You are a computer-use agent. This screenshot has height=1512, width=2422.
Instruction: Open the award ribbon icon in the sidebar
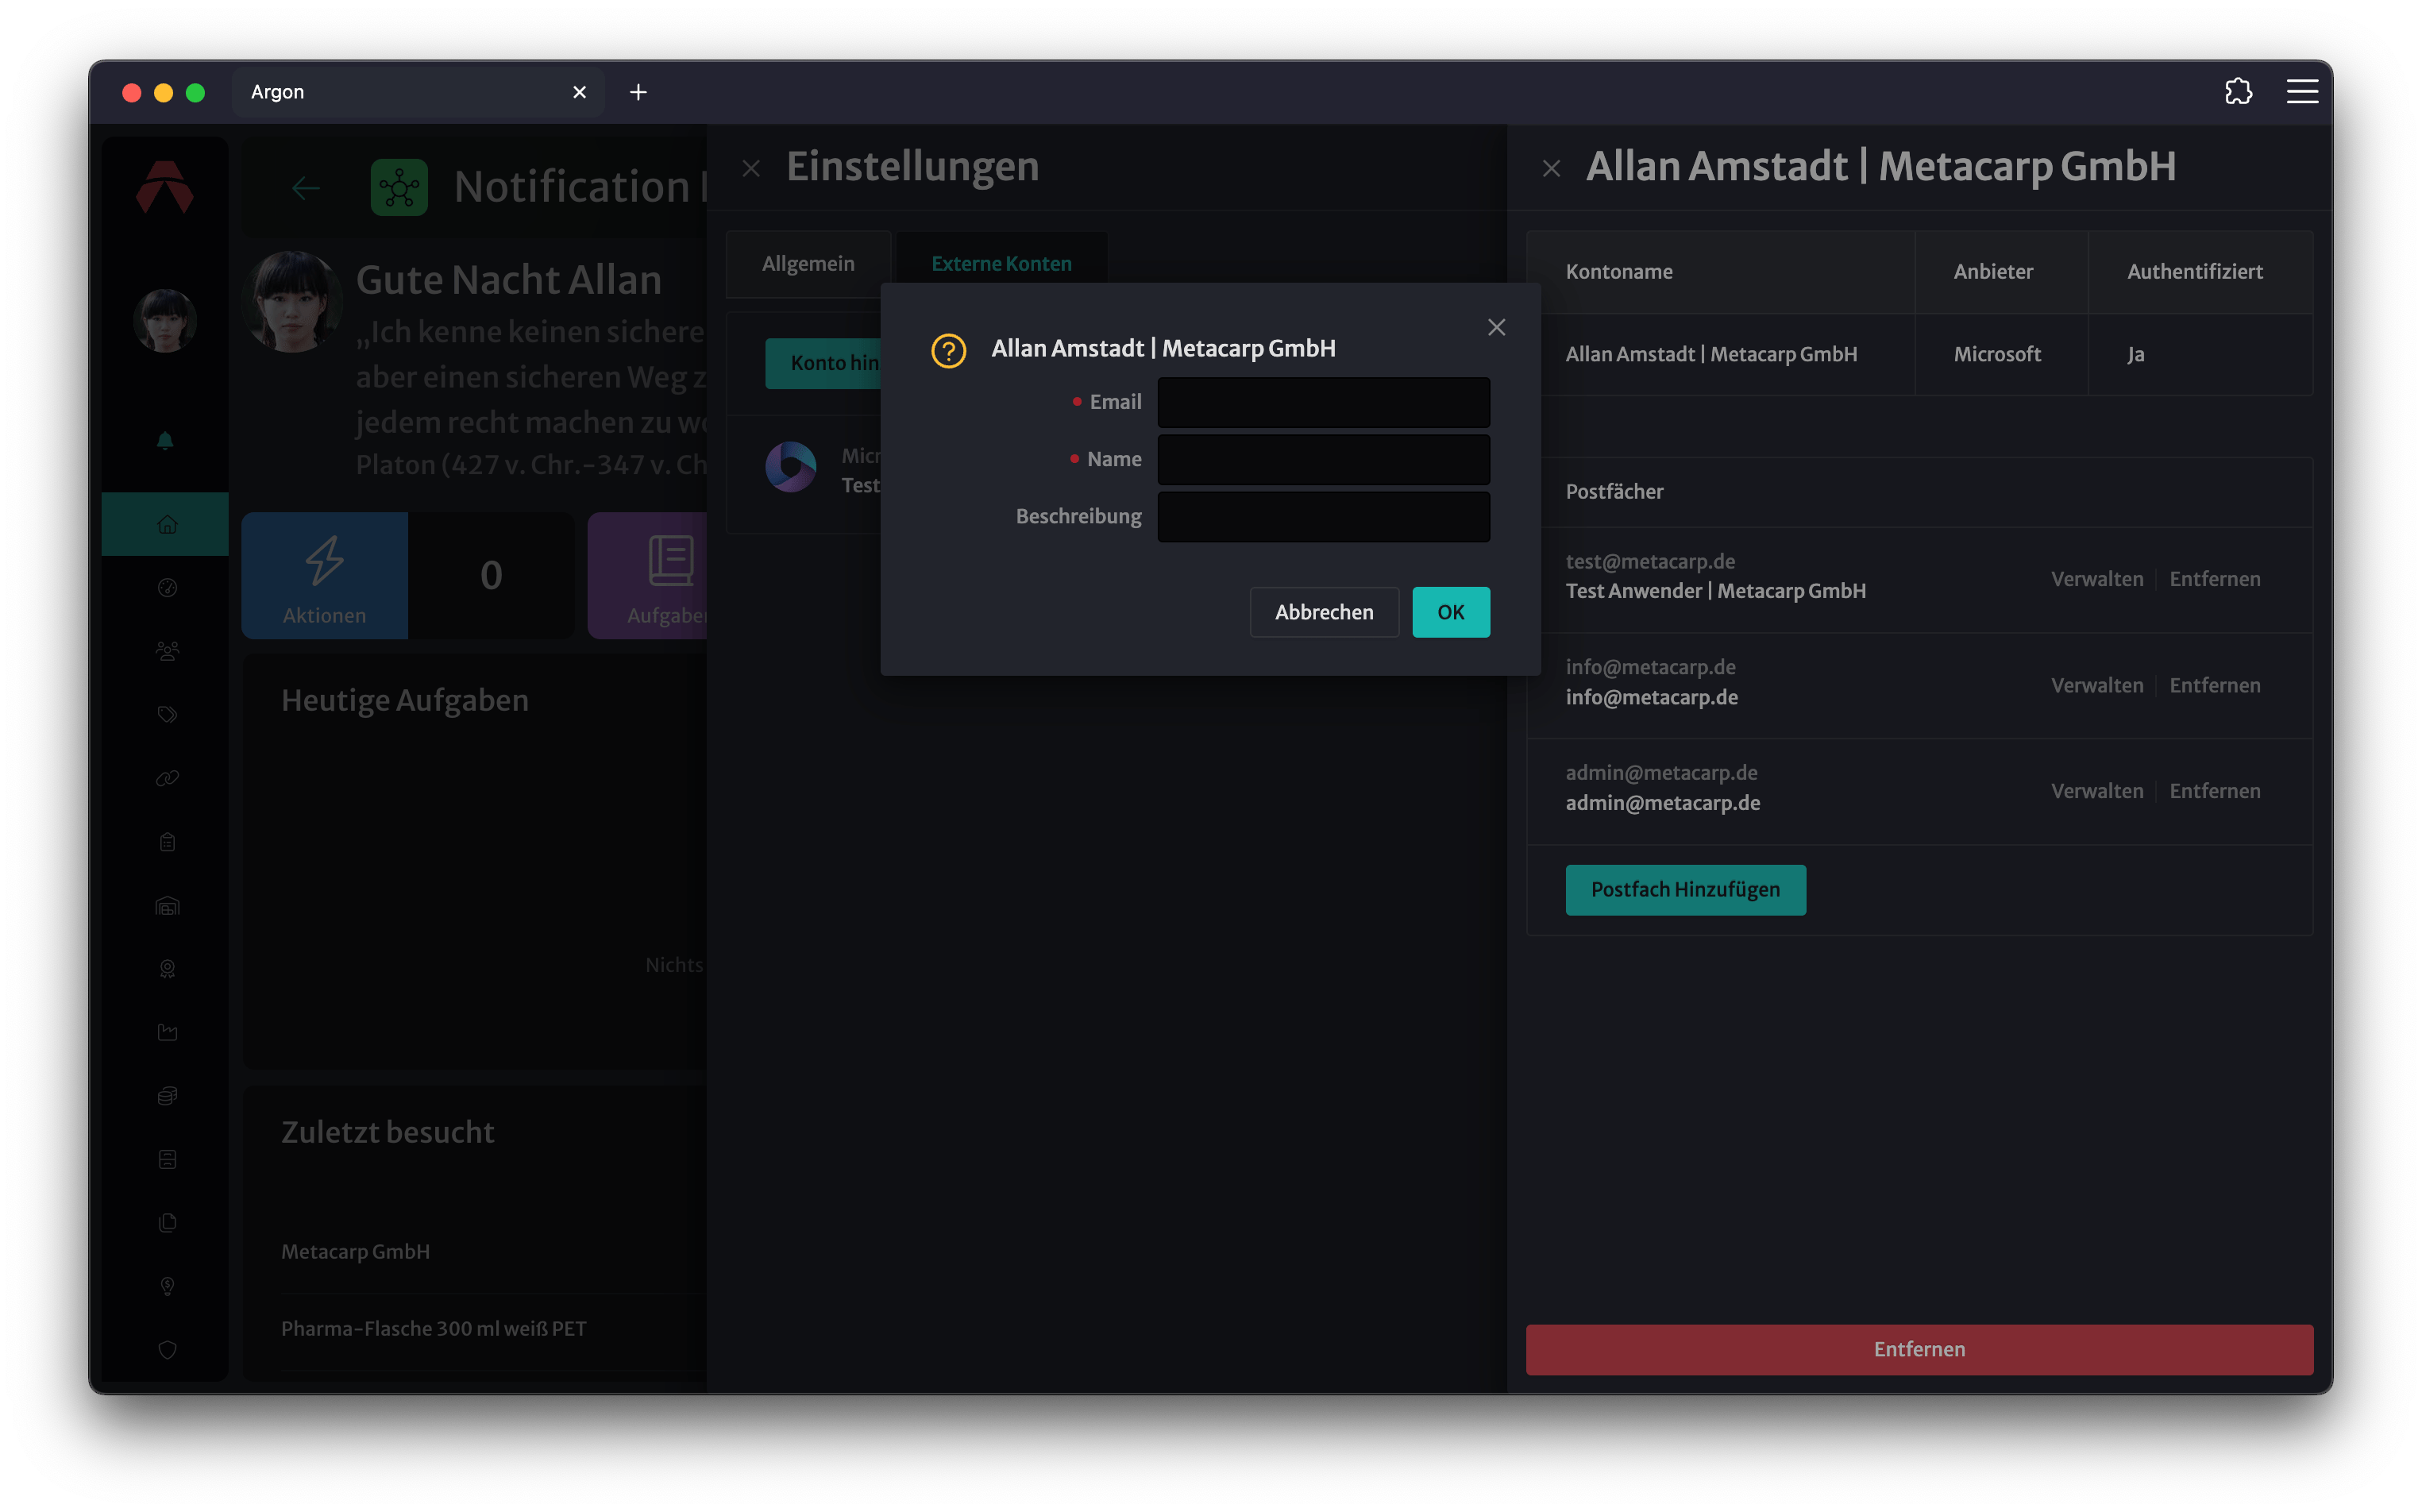[x=167, y=969]
